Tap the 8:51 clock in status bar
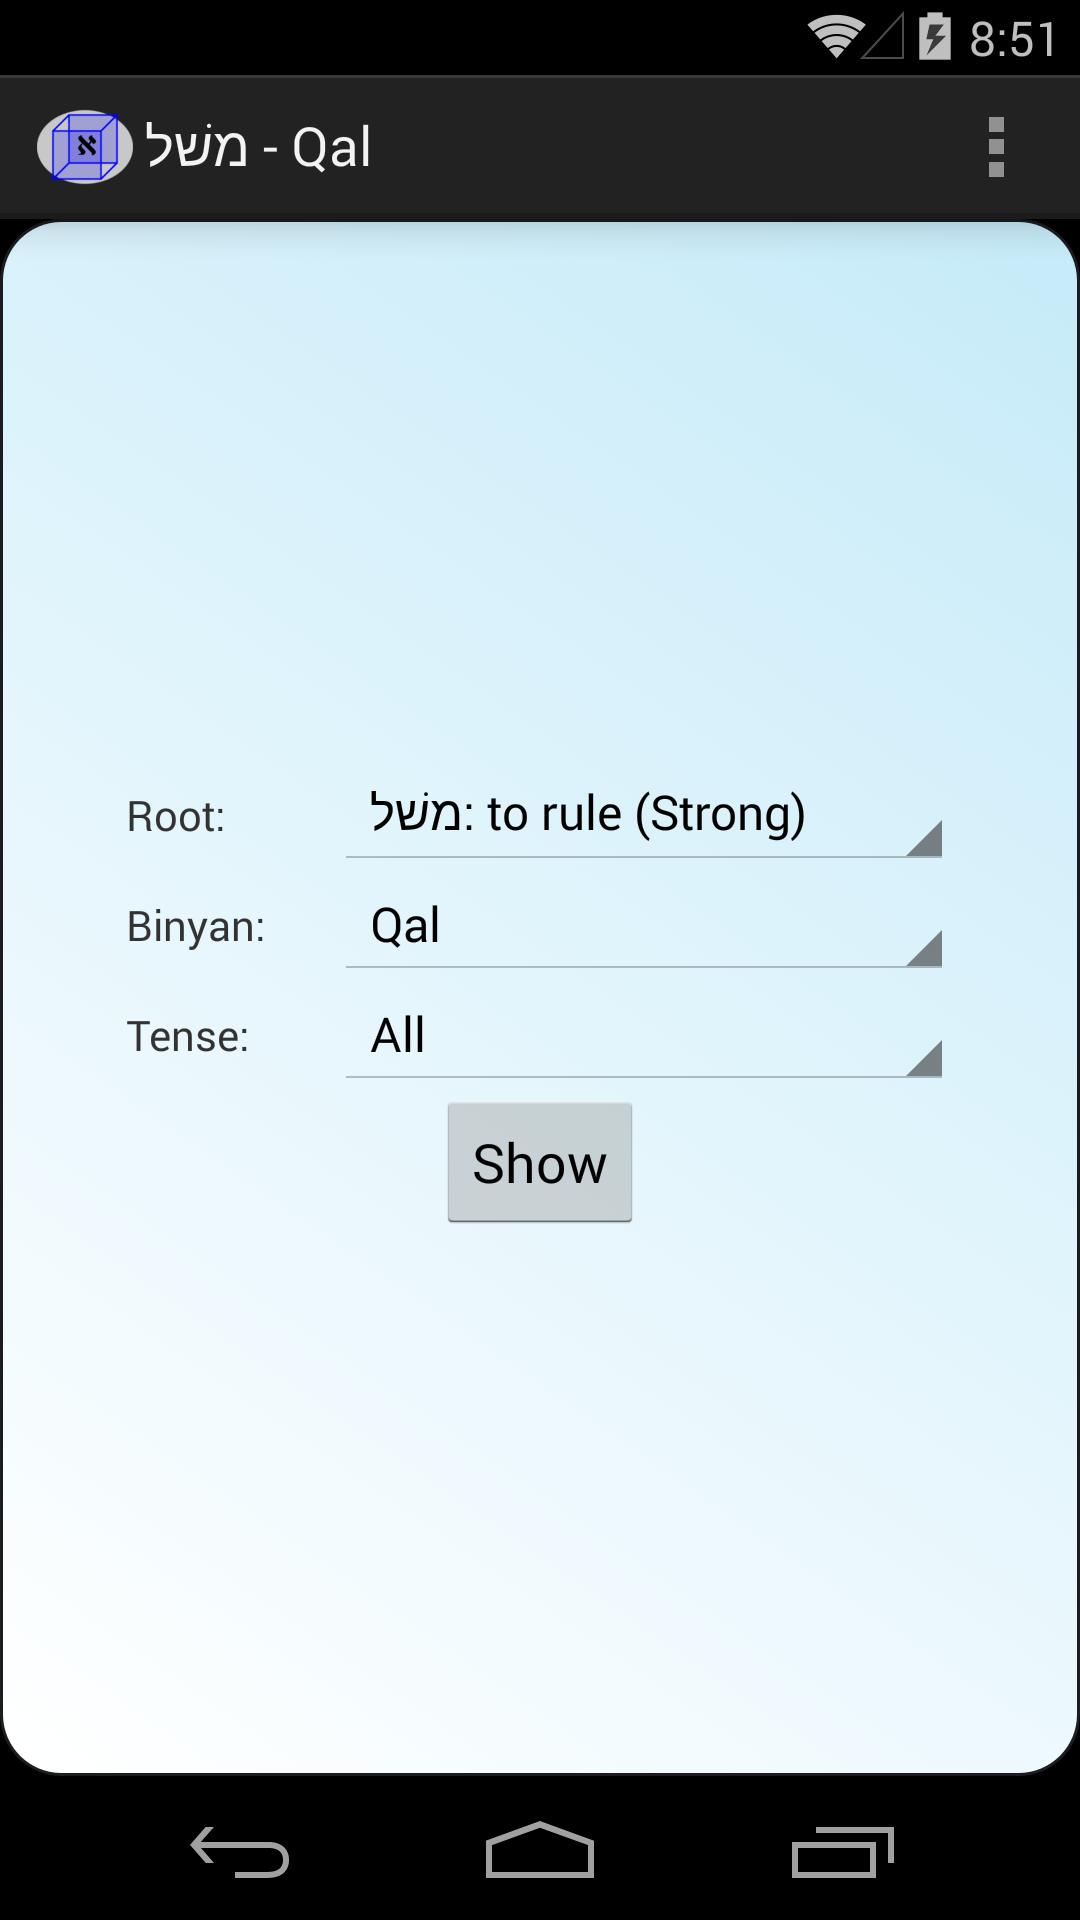This screenshot has width=1080, height=1920. pyautogui.click(x=1012, y=40)
